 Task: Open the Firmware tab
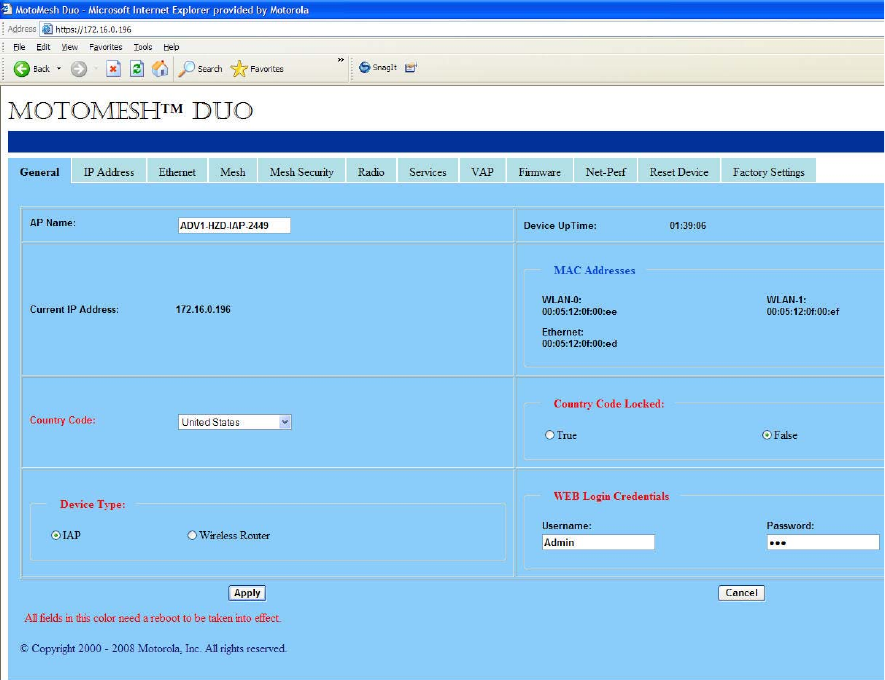coord(540,172)
